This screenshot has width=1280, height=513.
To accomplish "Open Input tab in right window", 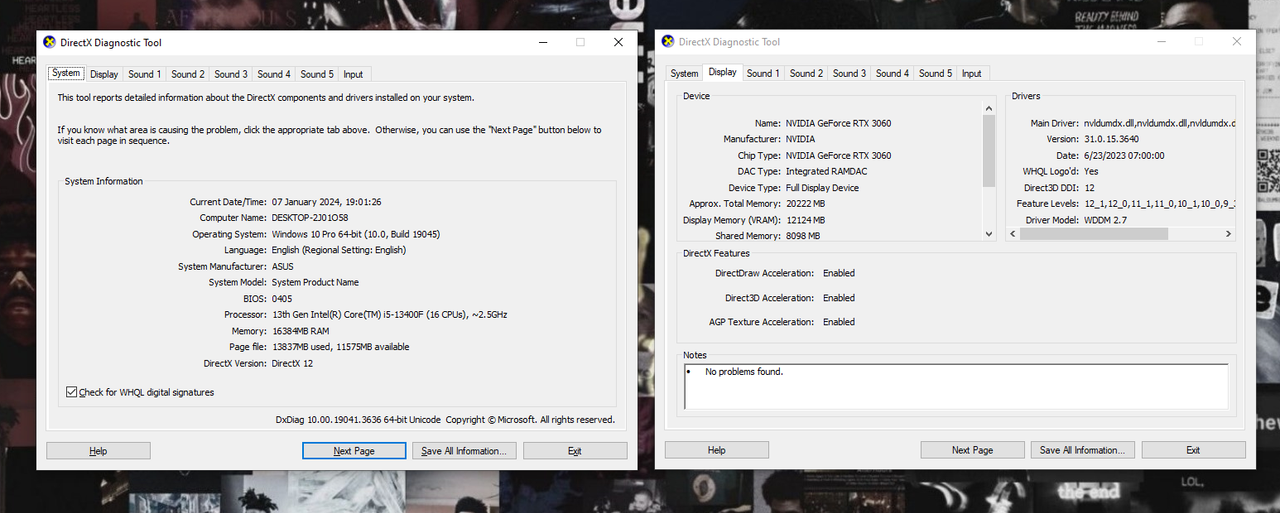I will point(972,73).
